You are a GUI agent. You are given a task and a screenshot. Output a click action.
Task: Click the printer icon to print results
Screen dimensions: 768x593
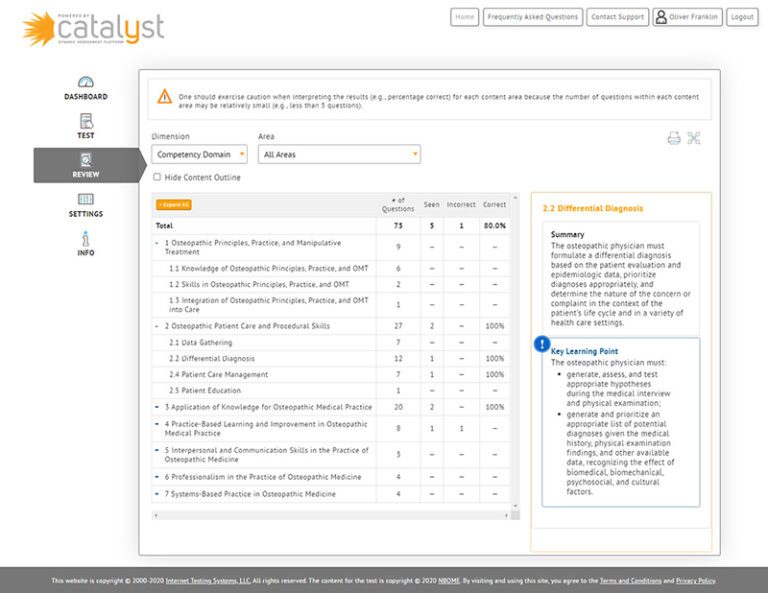pyautogui.click(x=674, y=138)
